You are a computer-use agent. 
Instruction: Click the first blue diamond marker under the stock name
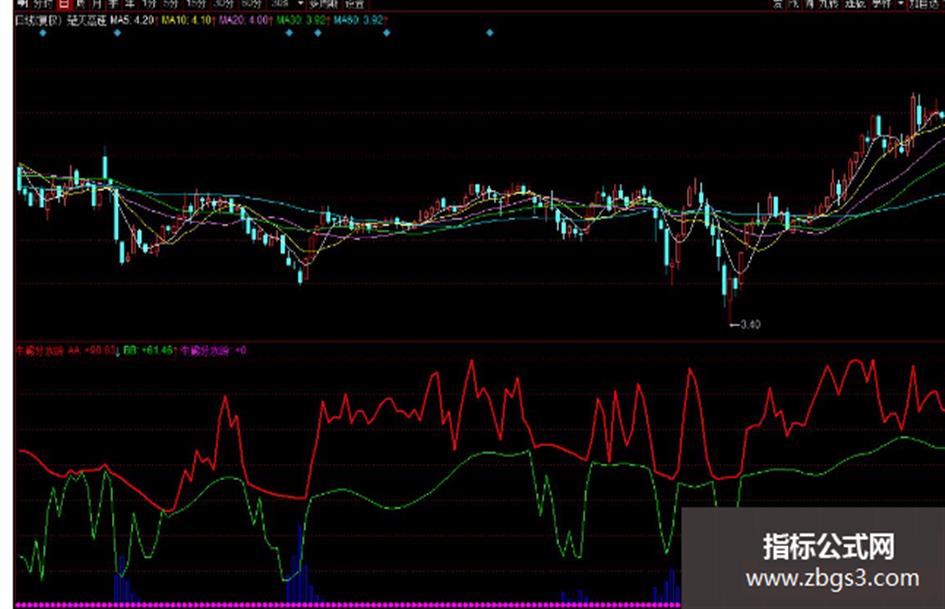click(43, 33)
